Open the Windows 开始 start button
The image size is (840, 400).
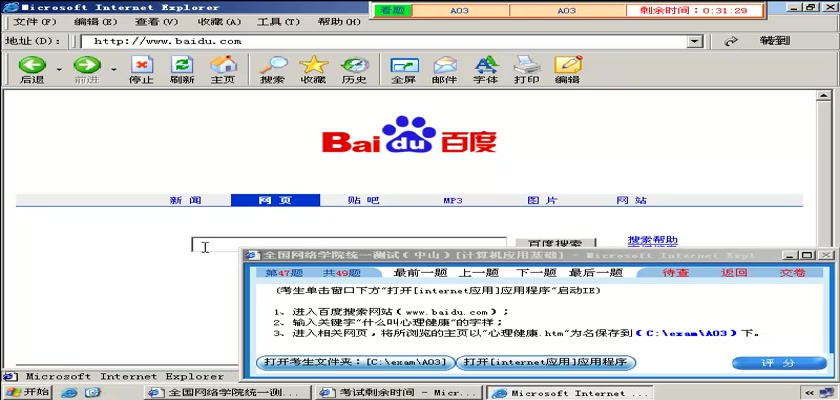coord(26,392)
